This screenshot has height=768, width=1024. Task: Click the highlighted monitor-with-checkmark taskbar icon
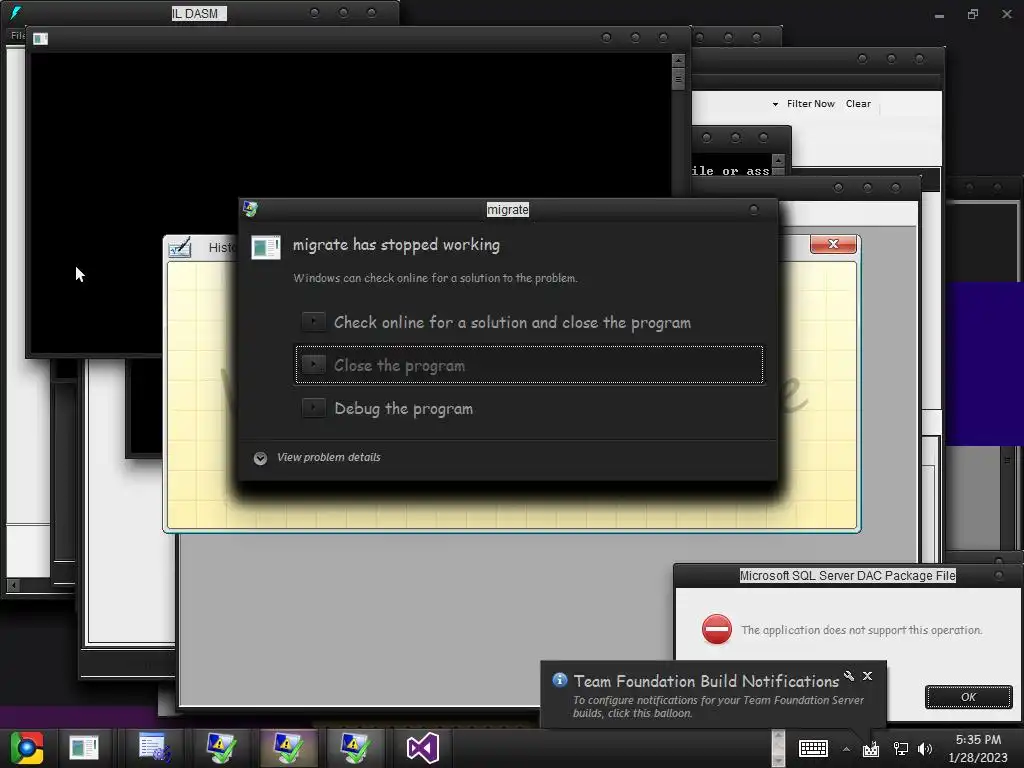(x=289, y=748)
